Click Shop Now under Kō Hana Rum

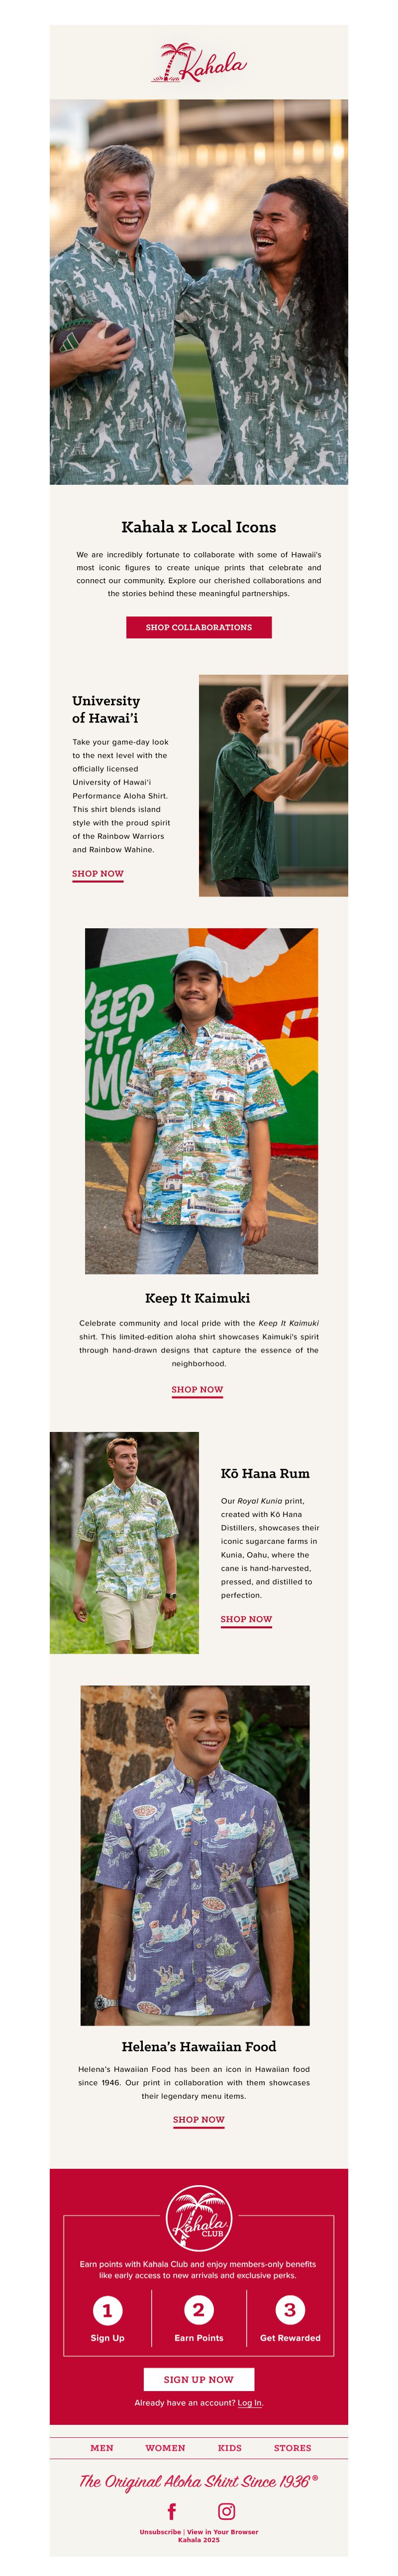coord(246,1619)
